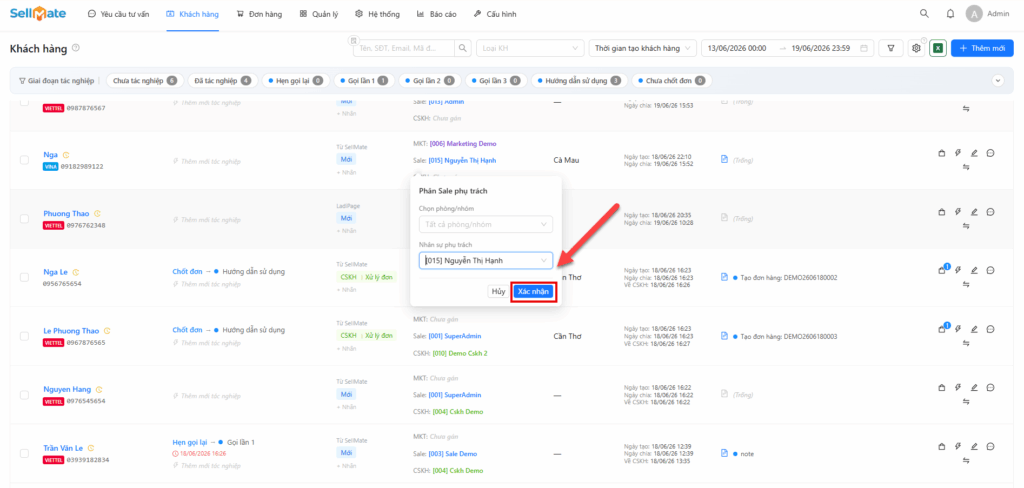This screenshot has height=488, width=1024.
Task: Filter by Hướng dẫn sử dụng stage chip
Action: pos(579,81)
